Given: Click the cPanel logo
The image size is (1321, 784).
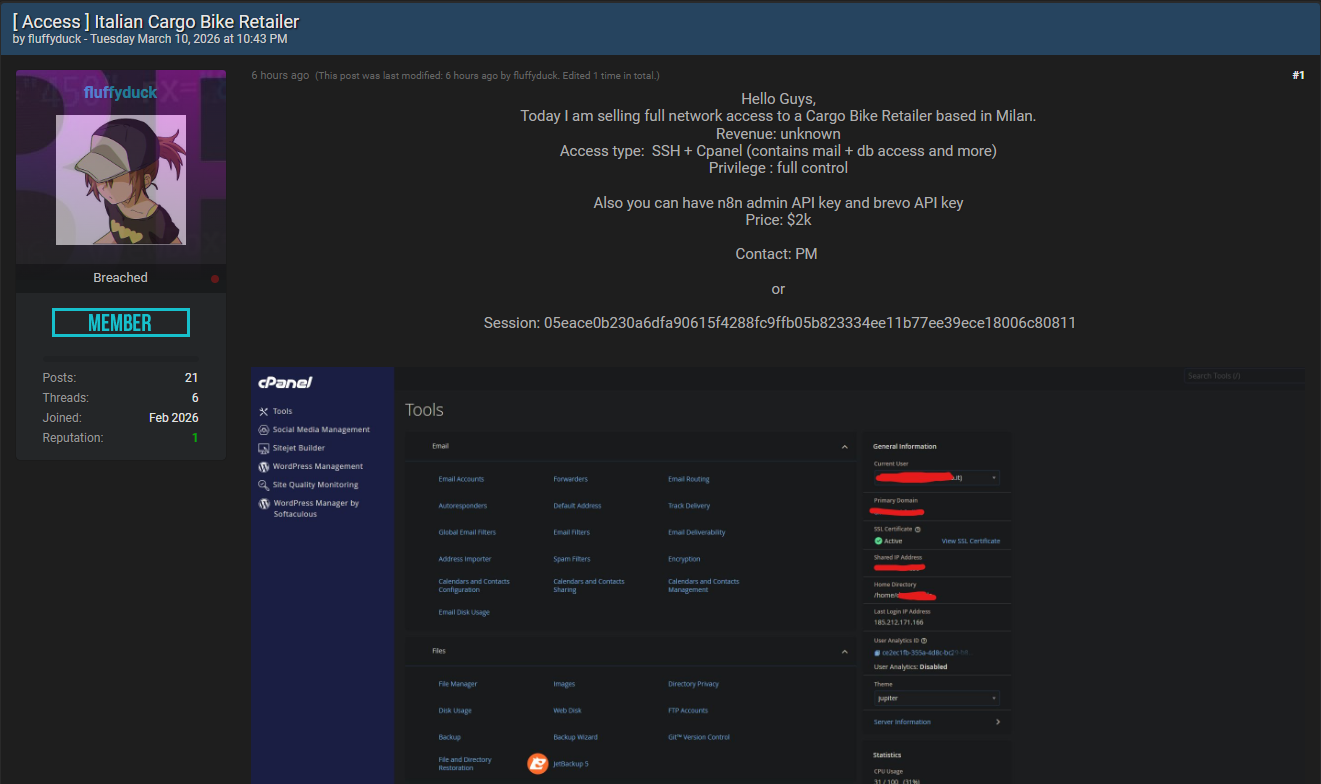Looking at the screenshot, I should point(285,382).
